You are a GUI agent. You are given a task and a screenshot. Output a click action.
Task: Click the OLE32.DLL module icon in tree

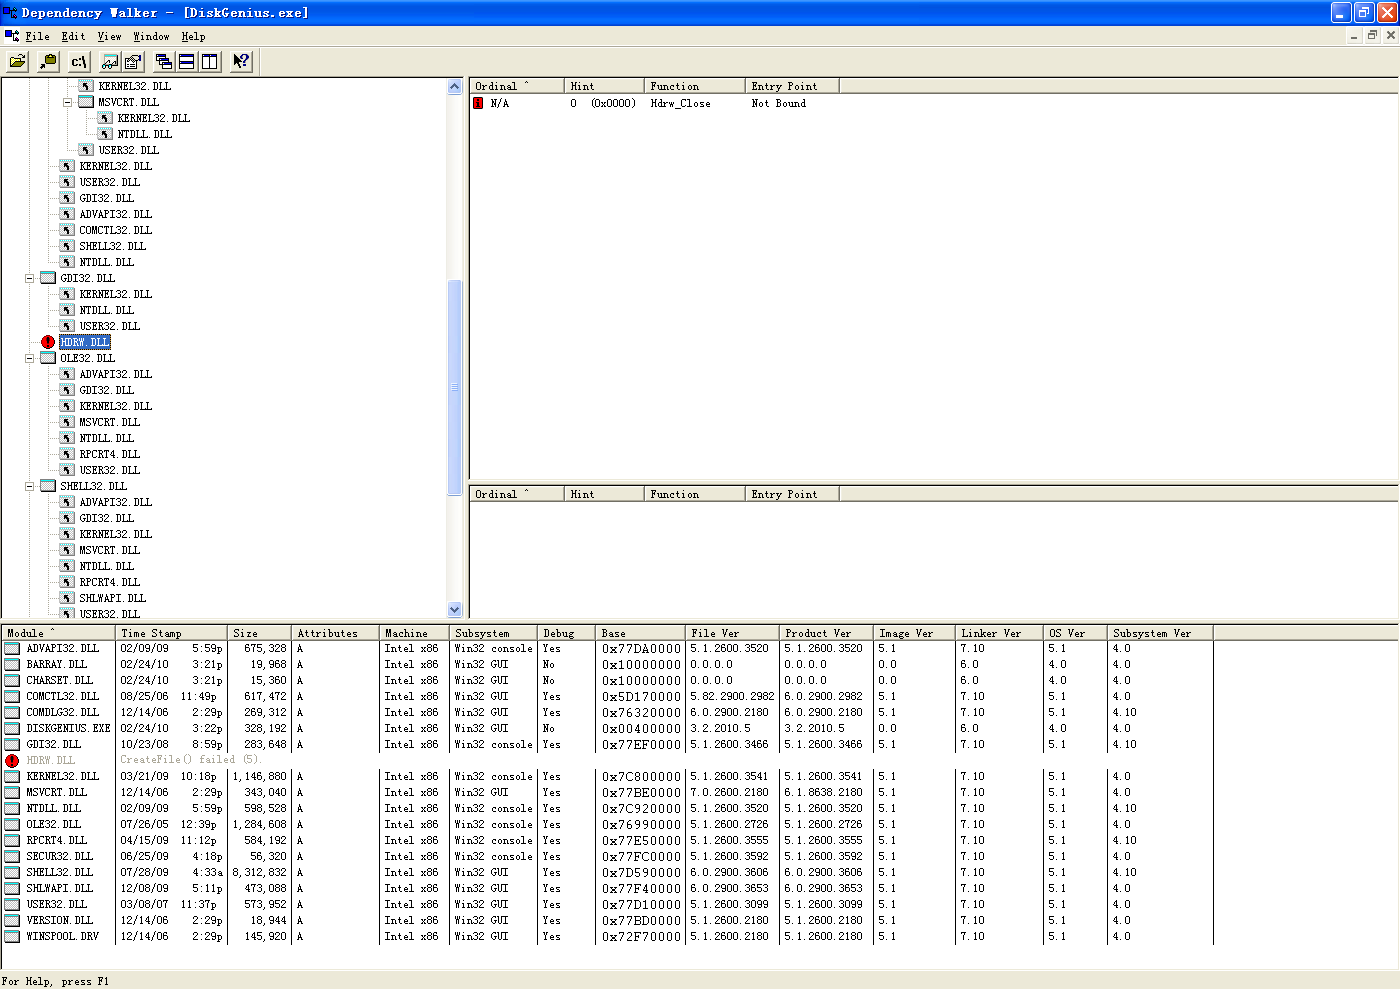48,358
